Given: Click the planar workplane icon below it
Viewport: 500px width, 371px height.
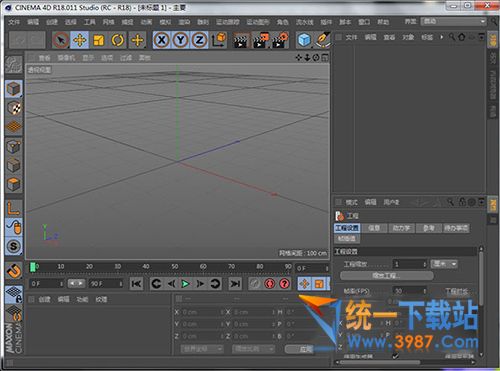Looking at the screenshot, I should [x=14, y=313].
